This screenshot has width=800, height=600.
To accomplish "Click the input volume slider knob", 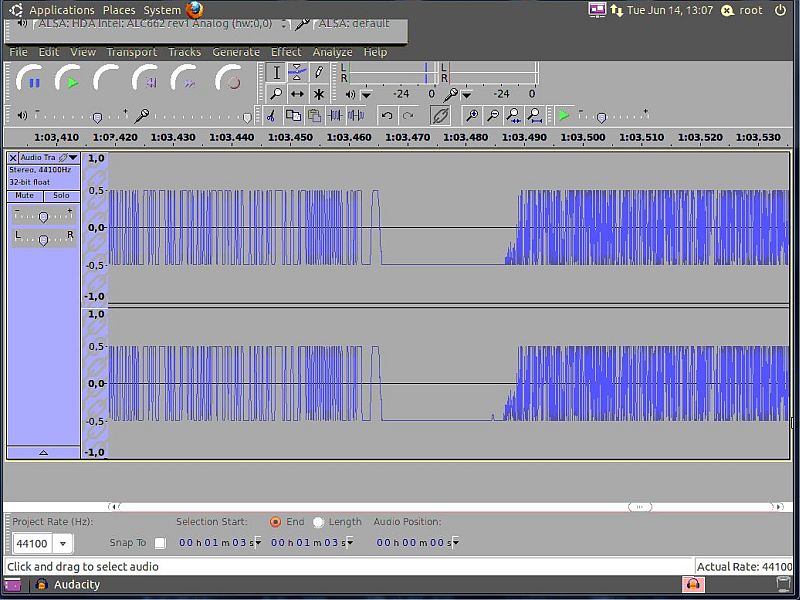I will pyautogui.click(x=247, y=118).
